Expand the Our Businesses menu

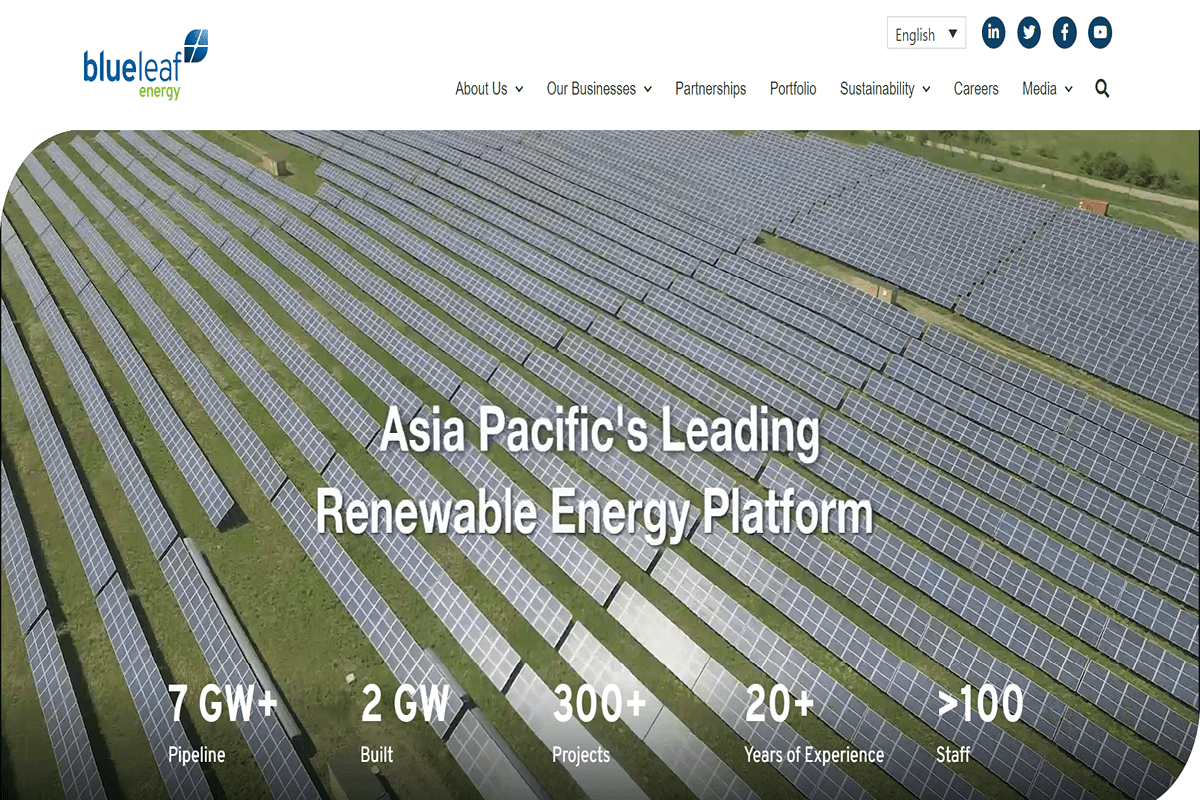coord(598,89)
